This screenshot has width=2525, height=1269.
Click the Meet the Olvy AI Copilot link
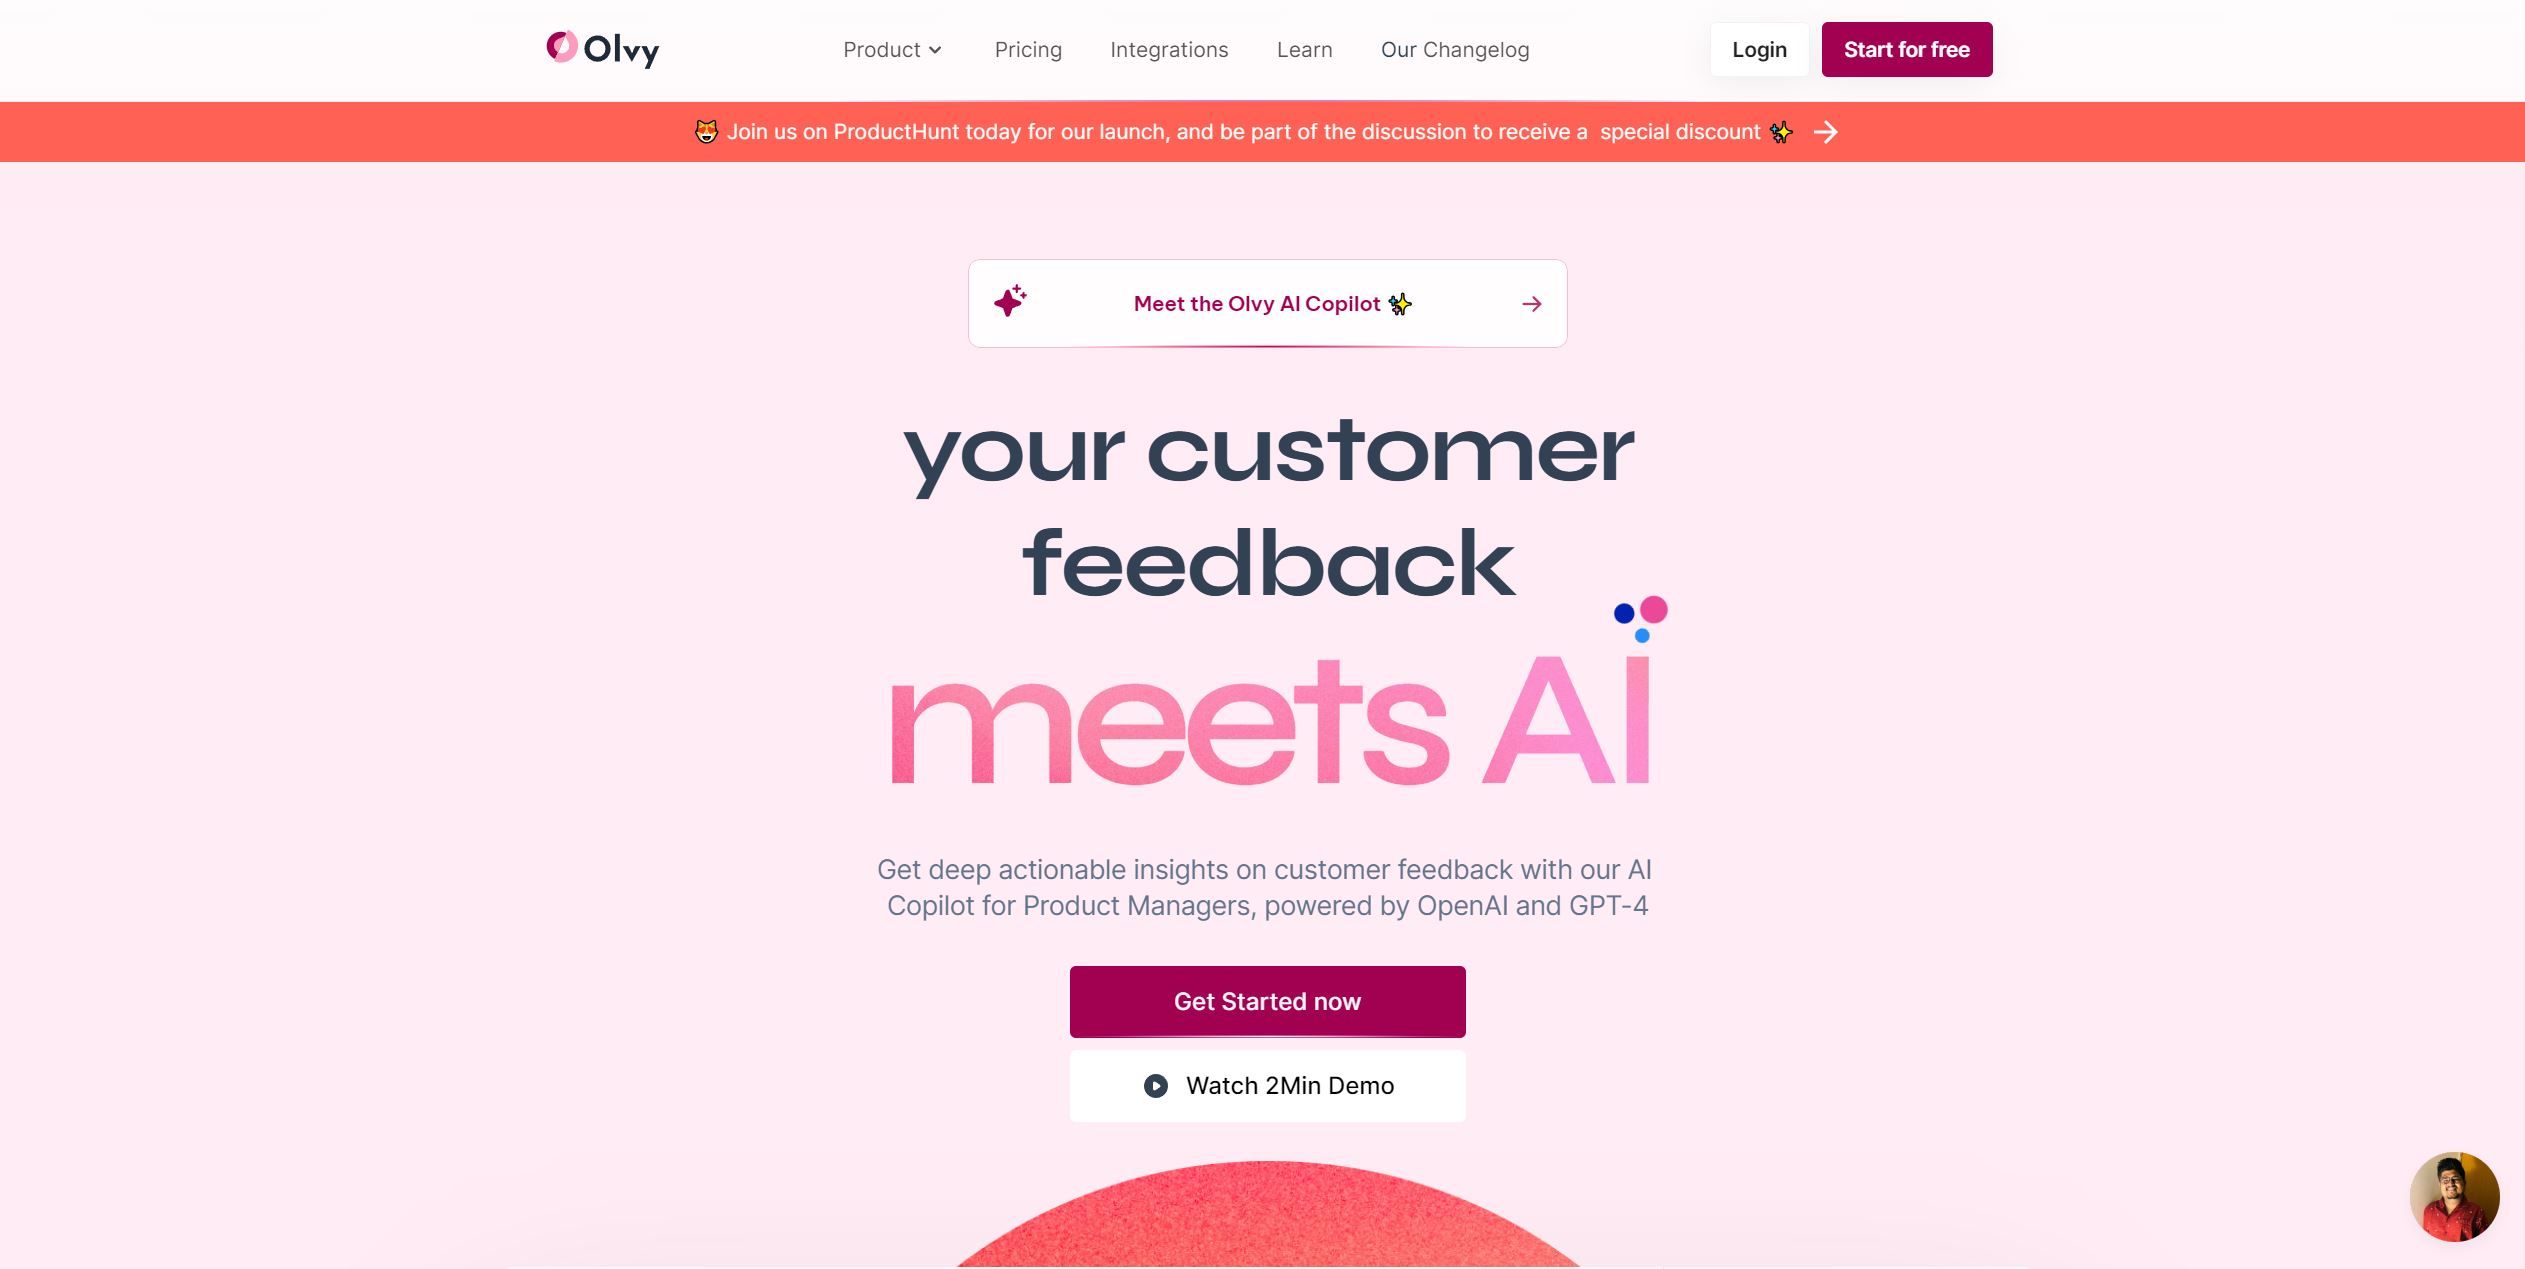(1267, 303)
